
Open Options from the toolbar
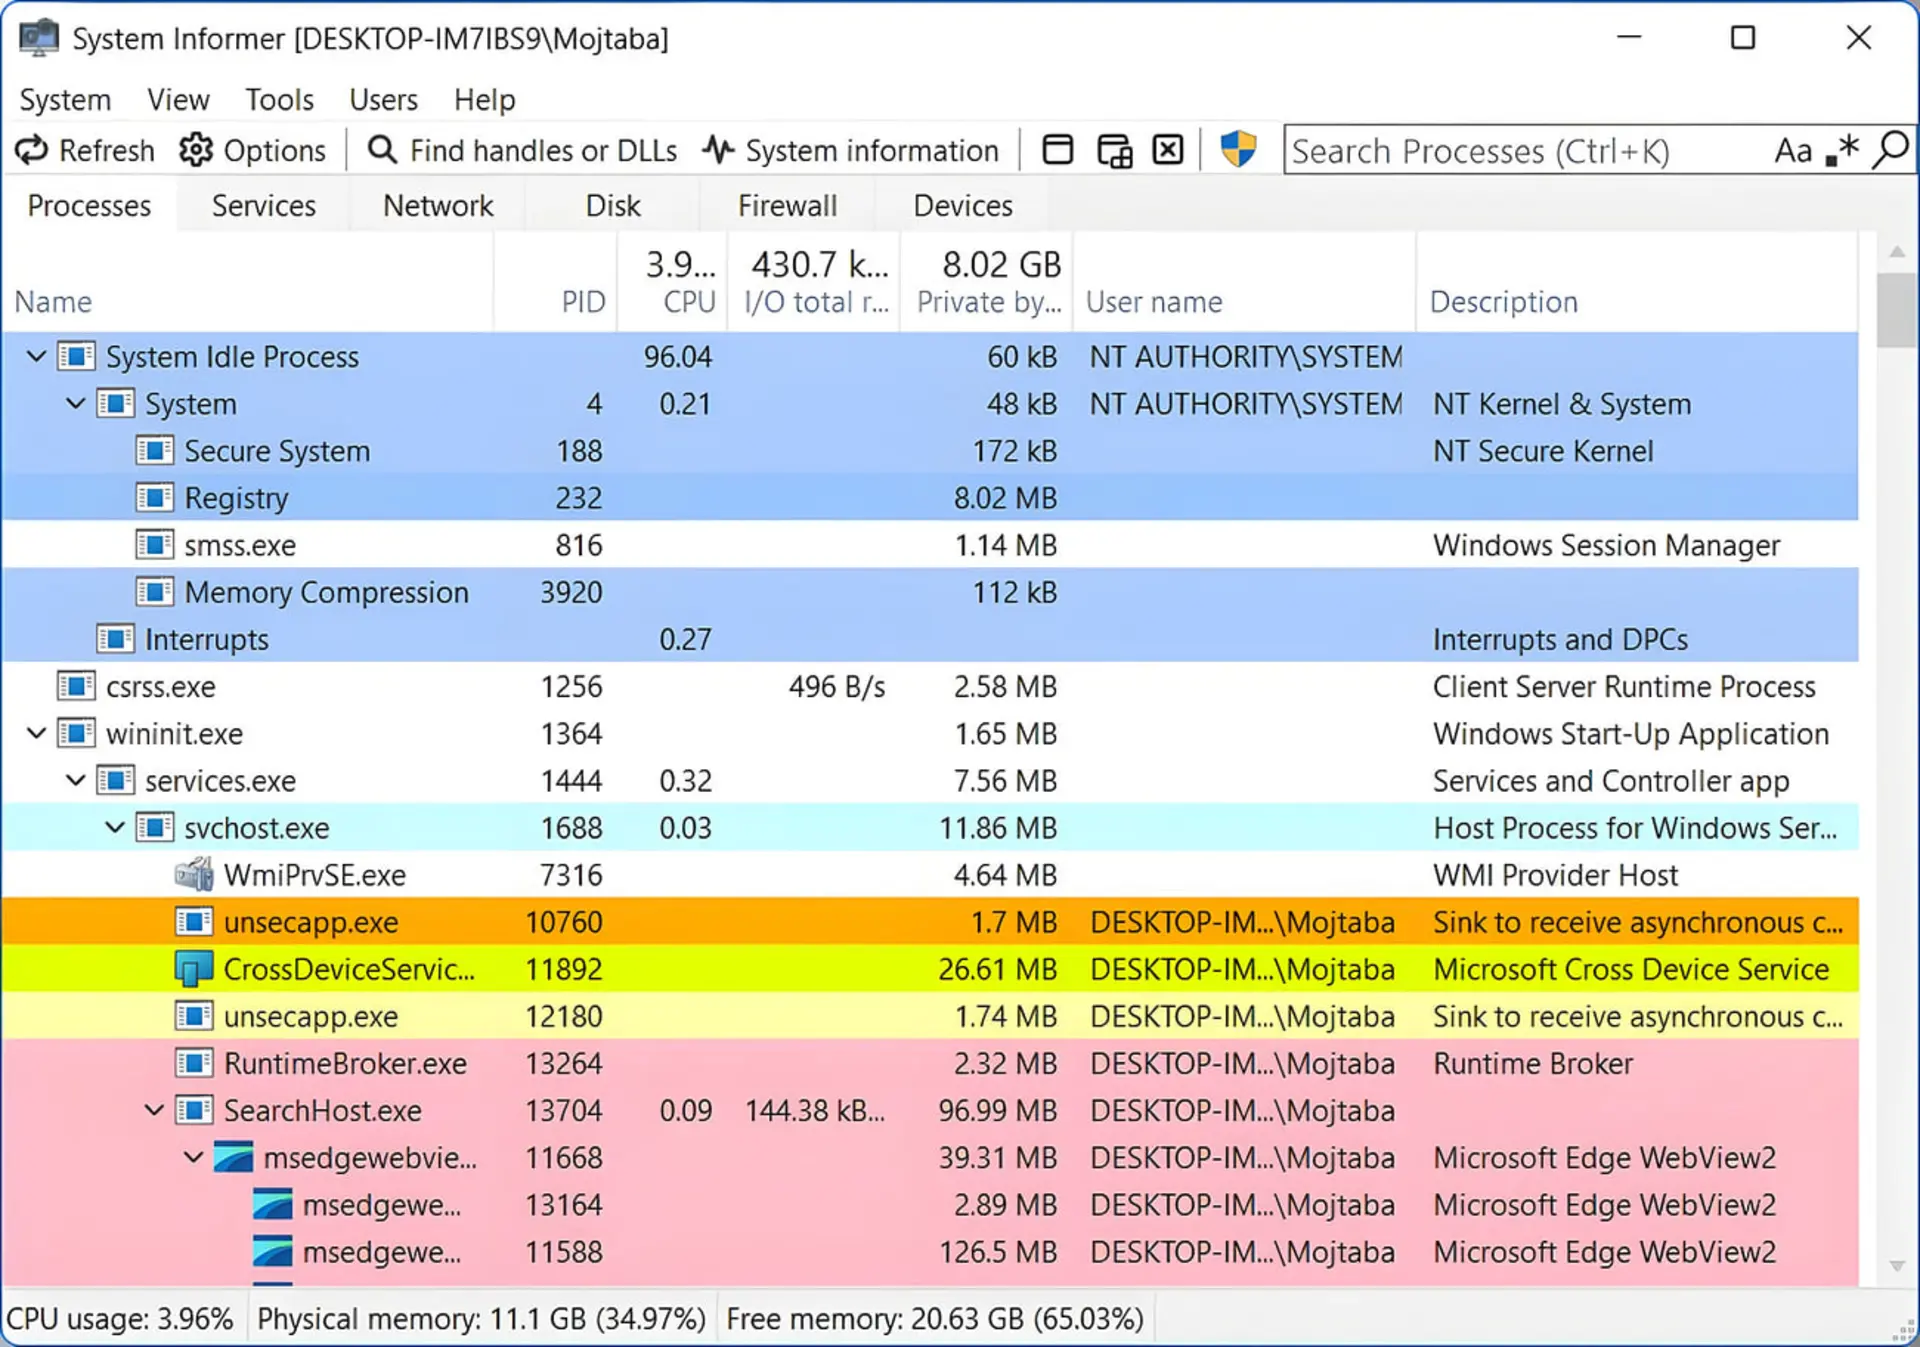pyautogui.click(x=252, y=150)
